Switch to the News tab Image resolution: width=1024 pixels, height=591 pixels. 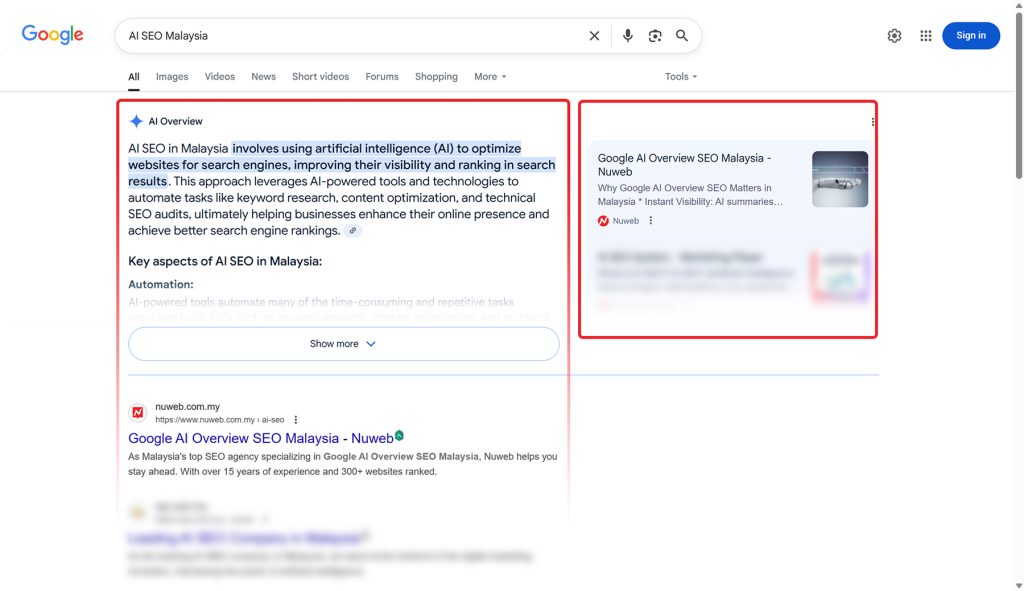tap(263, 76)
